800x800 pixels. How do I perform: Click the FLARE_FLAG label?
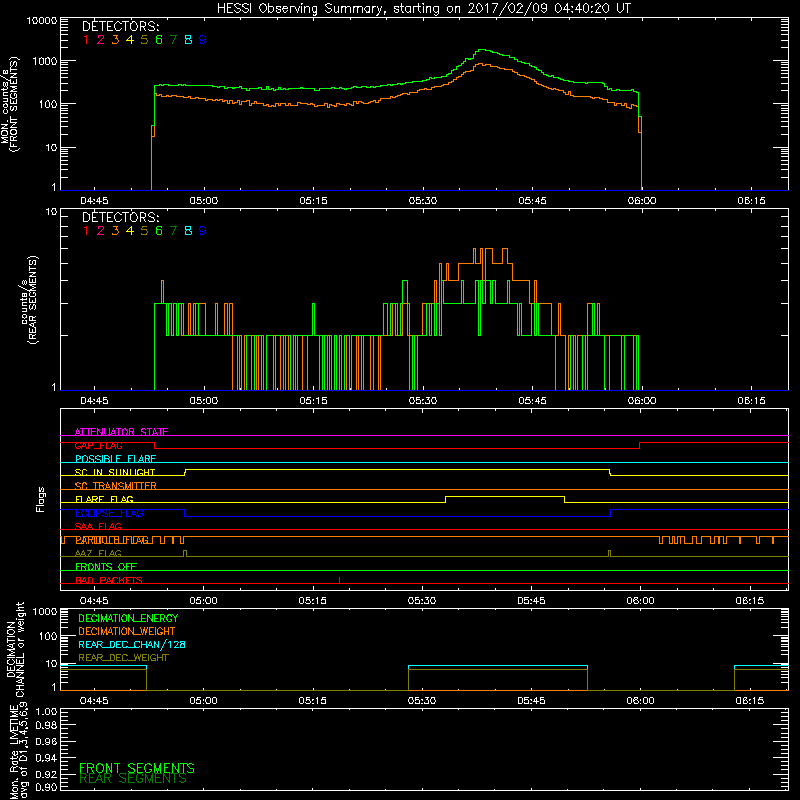pyautogui.click(x=104, y=499)
